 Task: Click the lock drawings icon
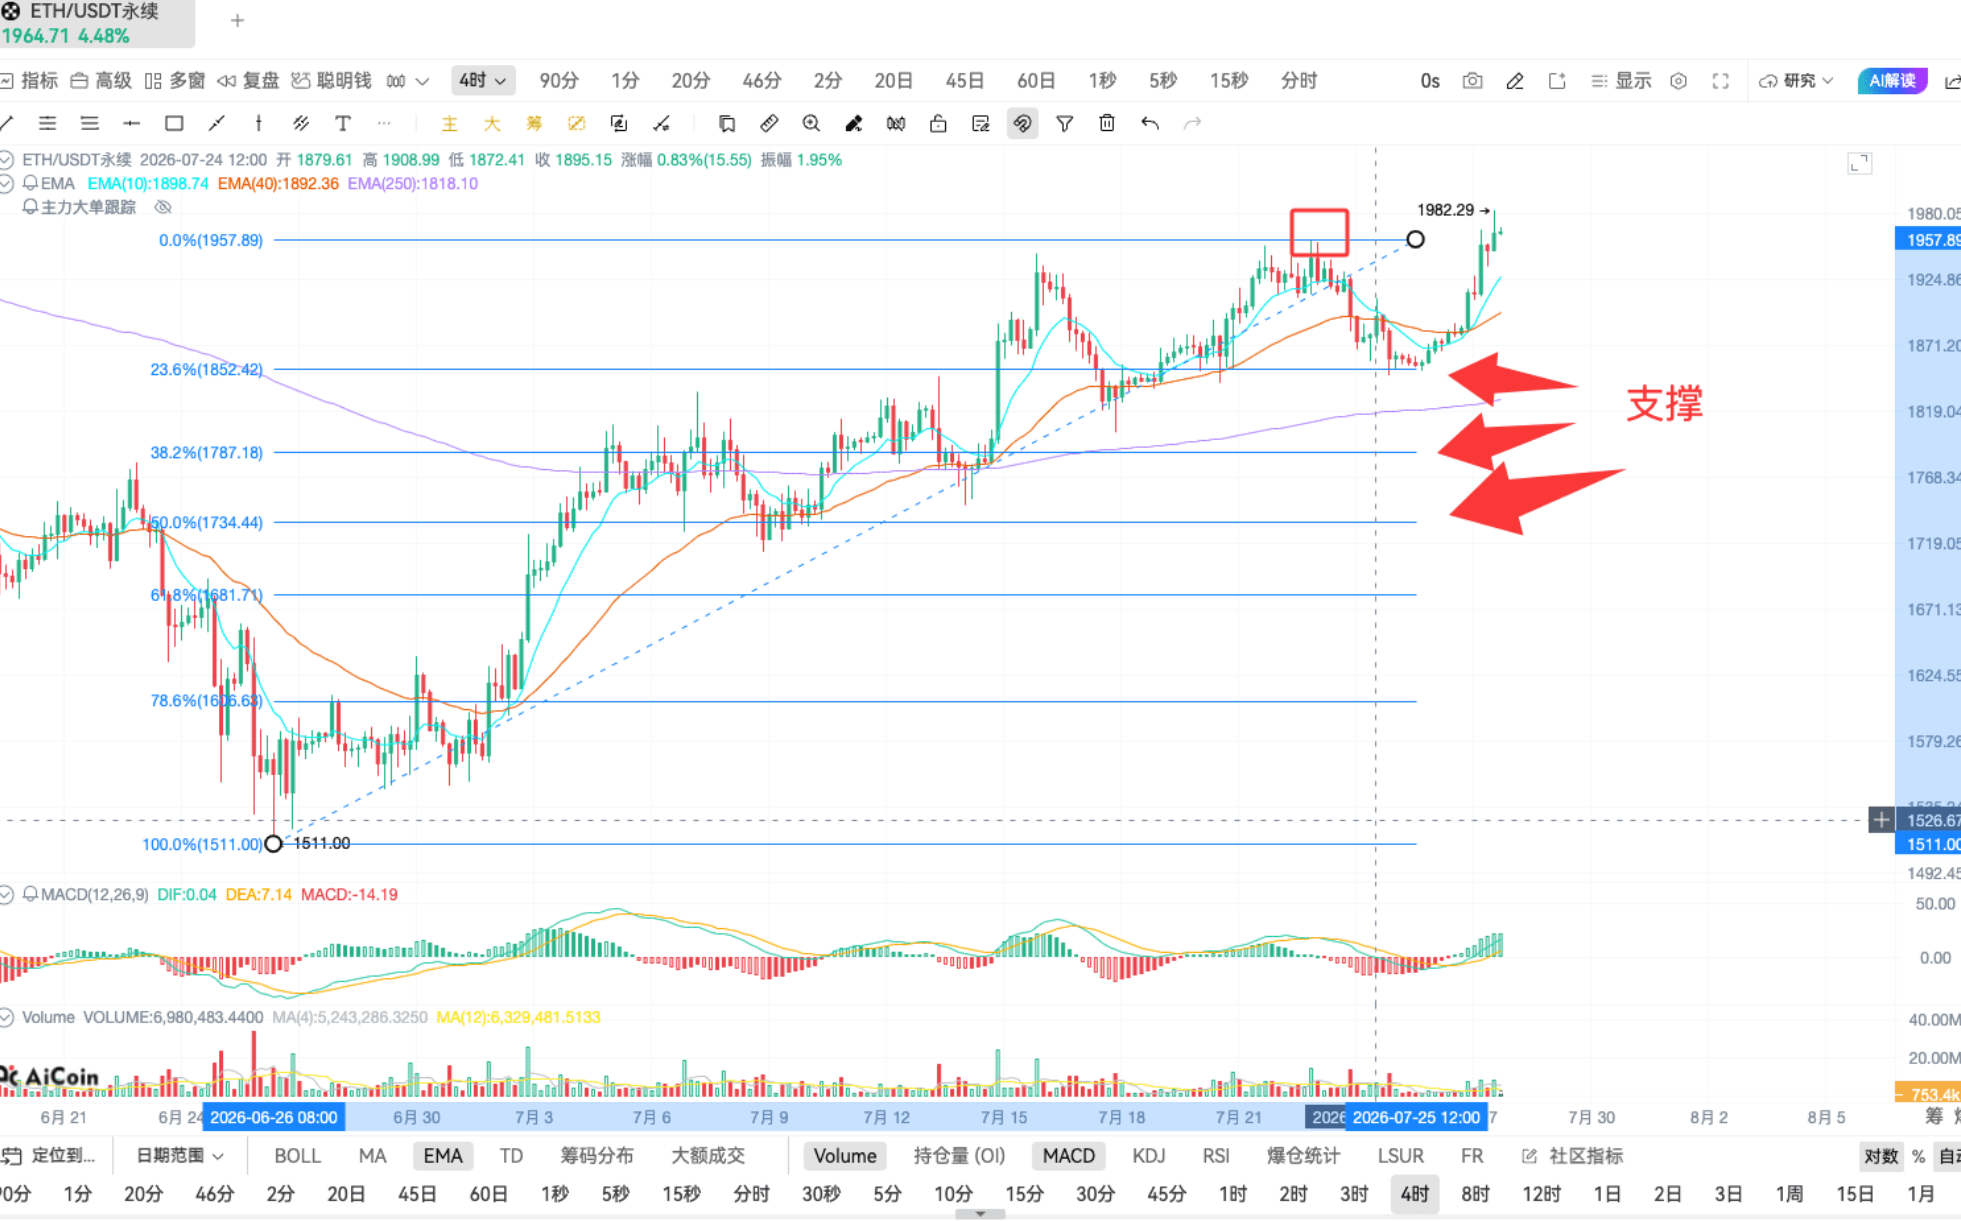point(938,123)
